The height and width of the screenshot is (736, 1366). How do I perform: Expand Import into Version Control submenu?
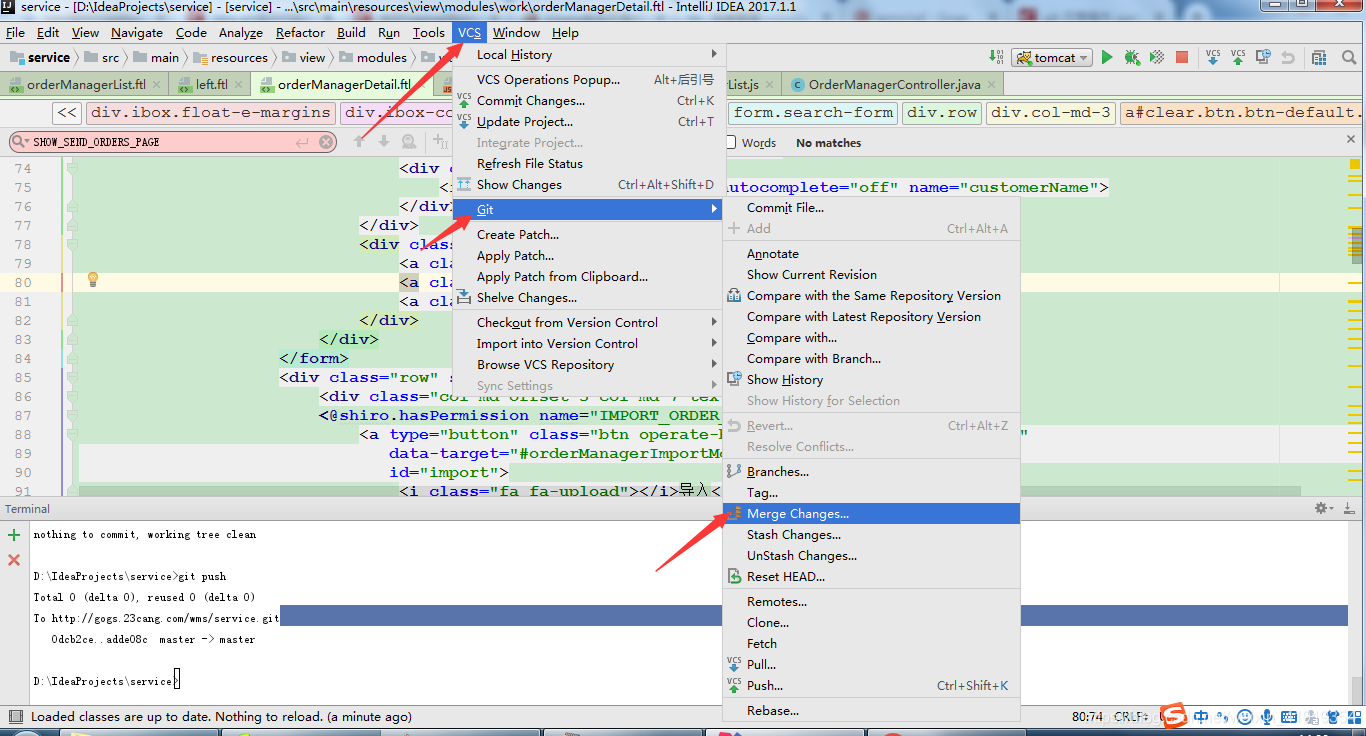pos(588,344)
